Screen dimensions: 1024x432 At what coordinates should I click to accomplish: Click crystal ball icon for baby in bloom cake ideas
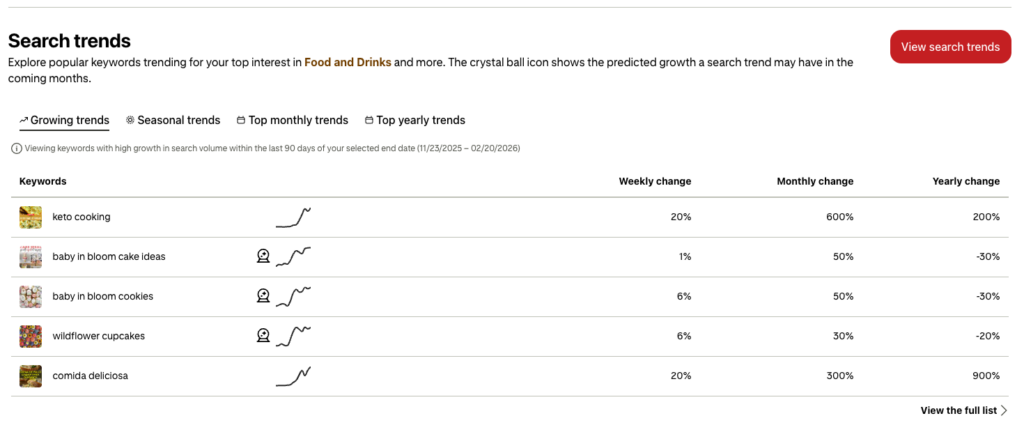[263, 256]
